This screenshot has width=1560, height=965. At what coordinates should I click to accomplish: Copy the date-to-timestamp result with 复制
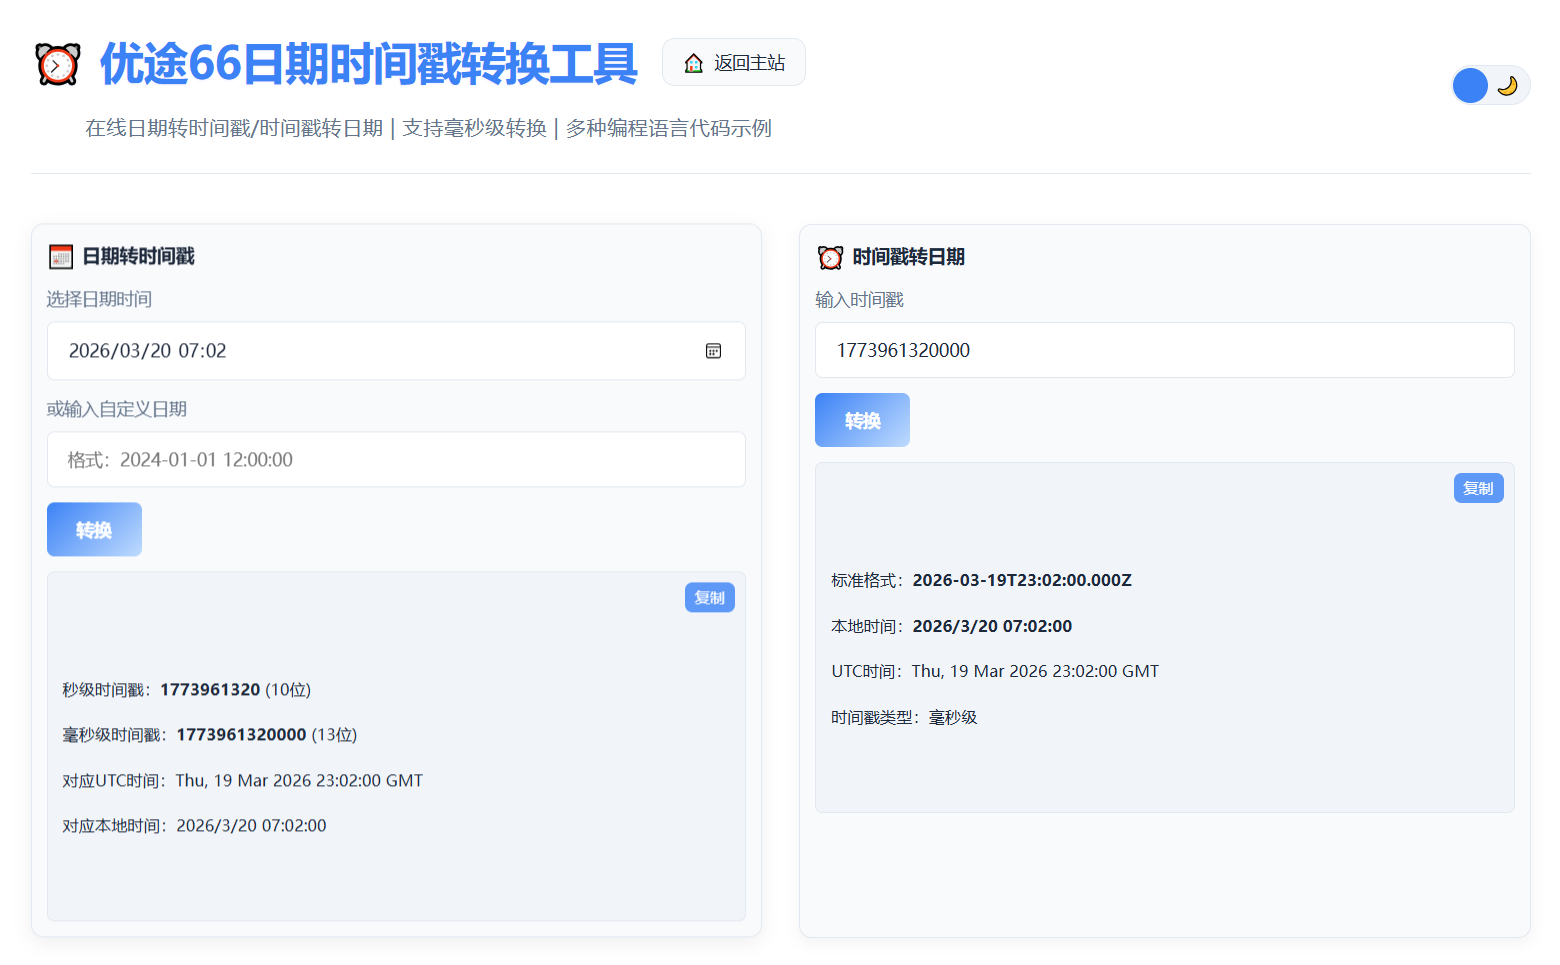709,597
